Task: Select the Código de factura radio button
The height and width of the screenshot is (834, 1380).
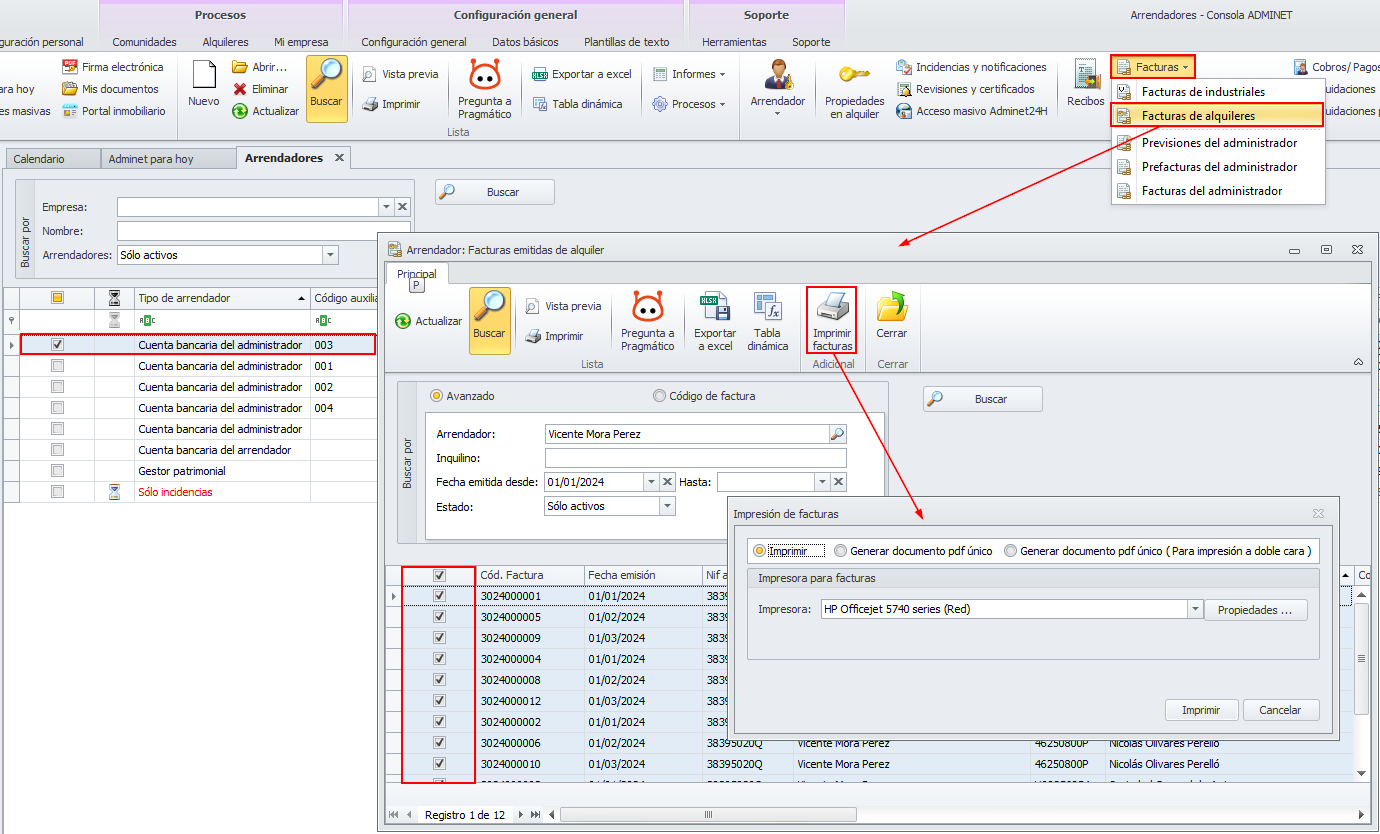Action: 659,396
